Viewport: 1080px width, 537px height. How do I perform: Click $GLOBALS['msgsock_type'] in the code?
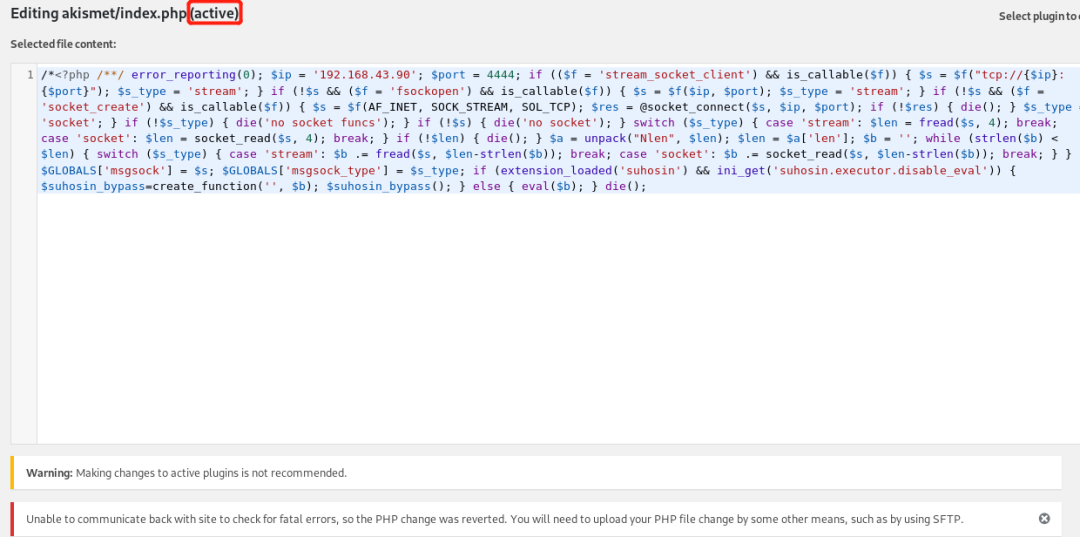coord(307,171)
